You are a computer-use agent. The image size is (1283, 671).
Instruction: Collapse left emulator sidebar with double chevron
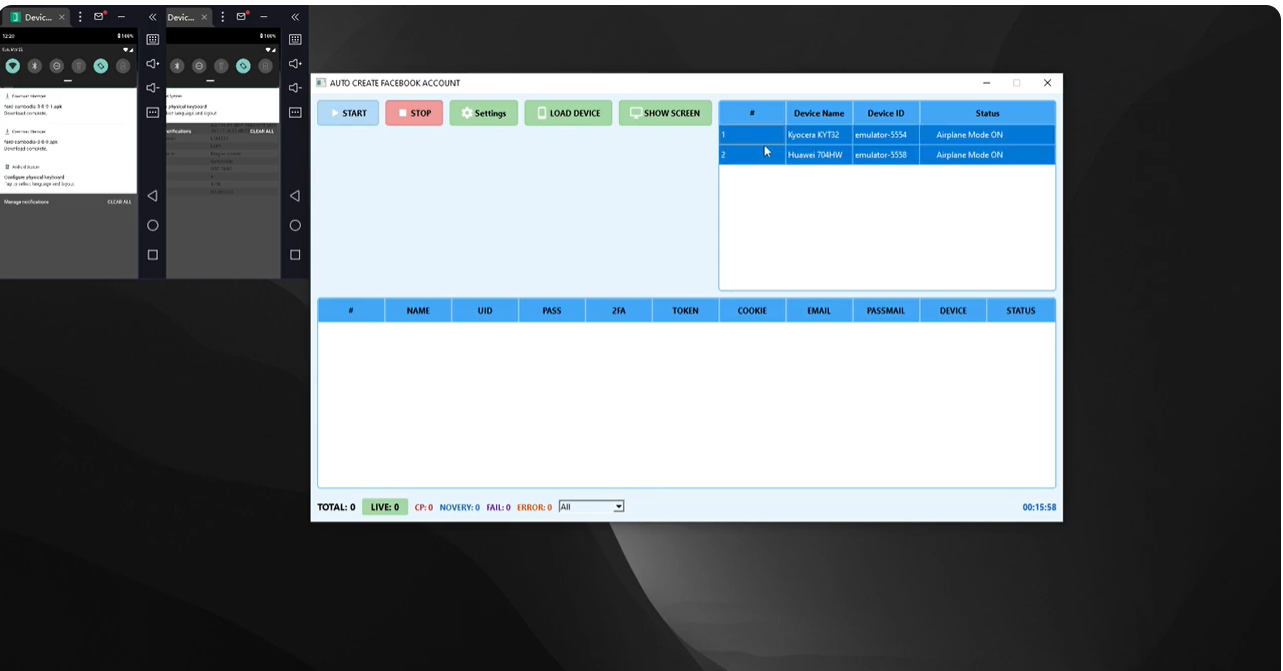pos(153,17)
